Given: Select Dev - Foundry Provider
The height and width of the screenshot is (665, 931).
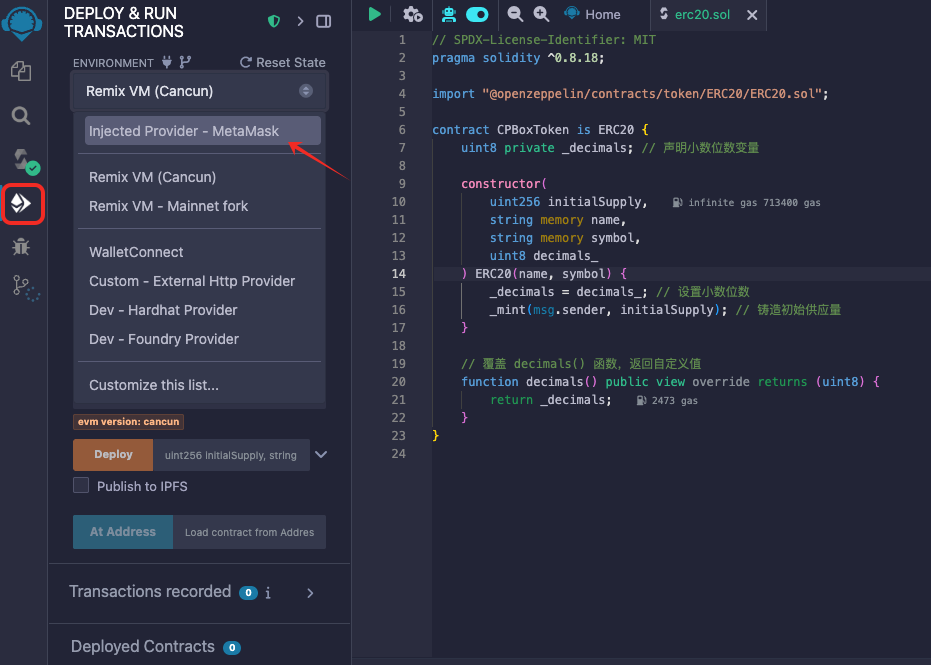Looking at the screenshot, I should (164, 339).
